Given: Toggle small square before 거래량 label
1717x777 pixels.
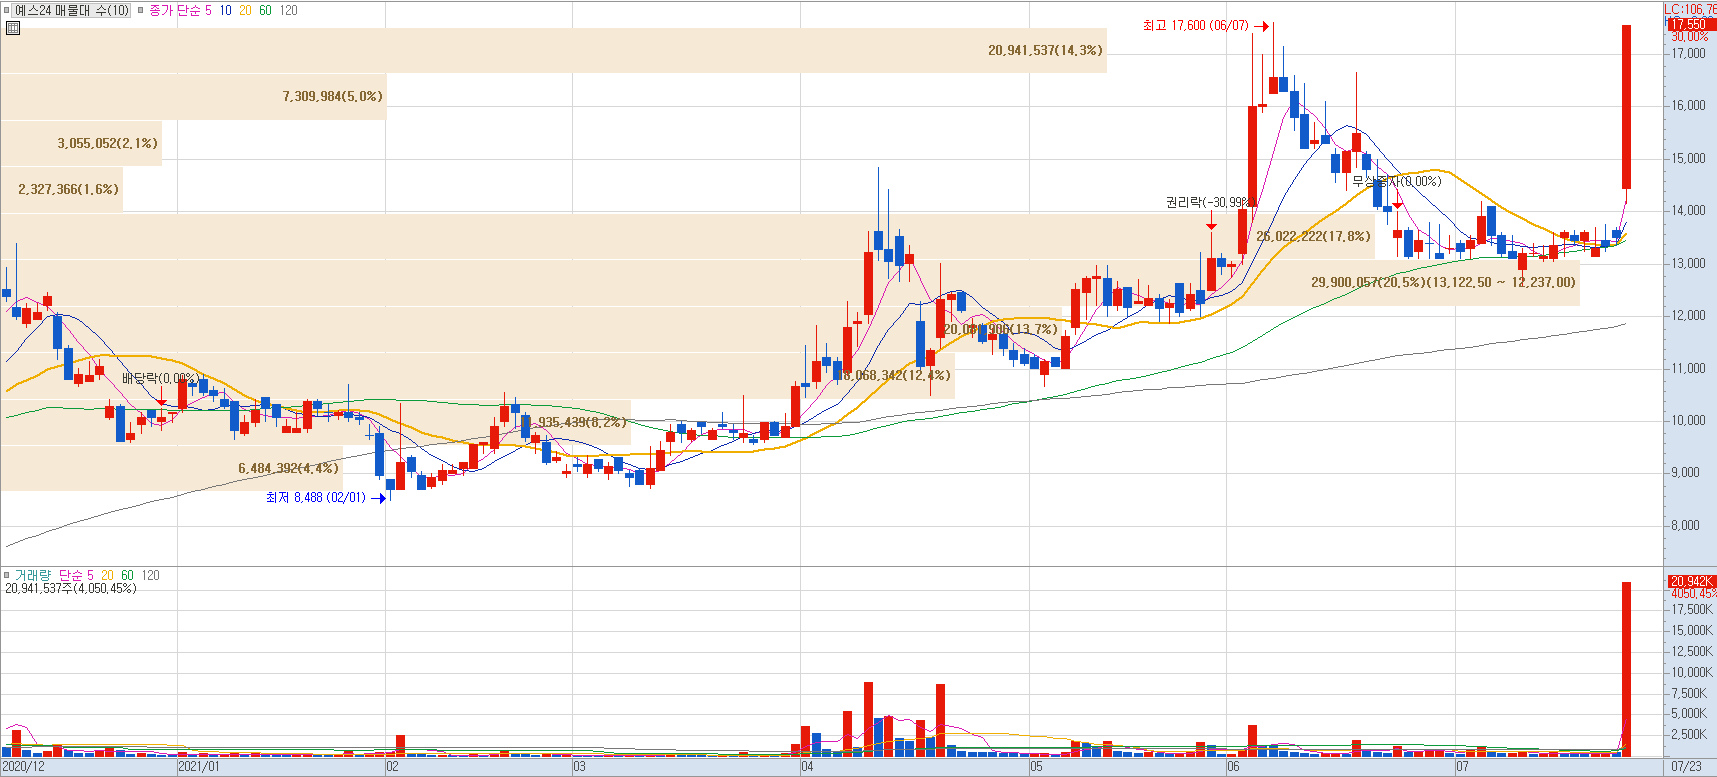Looking at the screenshot, I should pyautogui.click(x=7, y=575).
